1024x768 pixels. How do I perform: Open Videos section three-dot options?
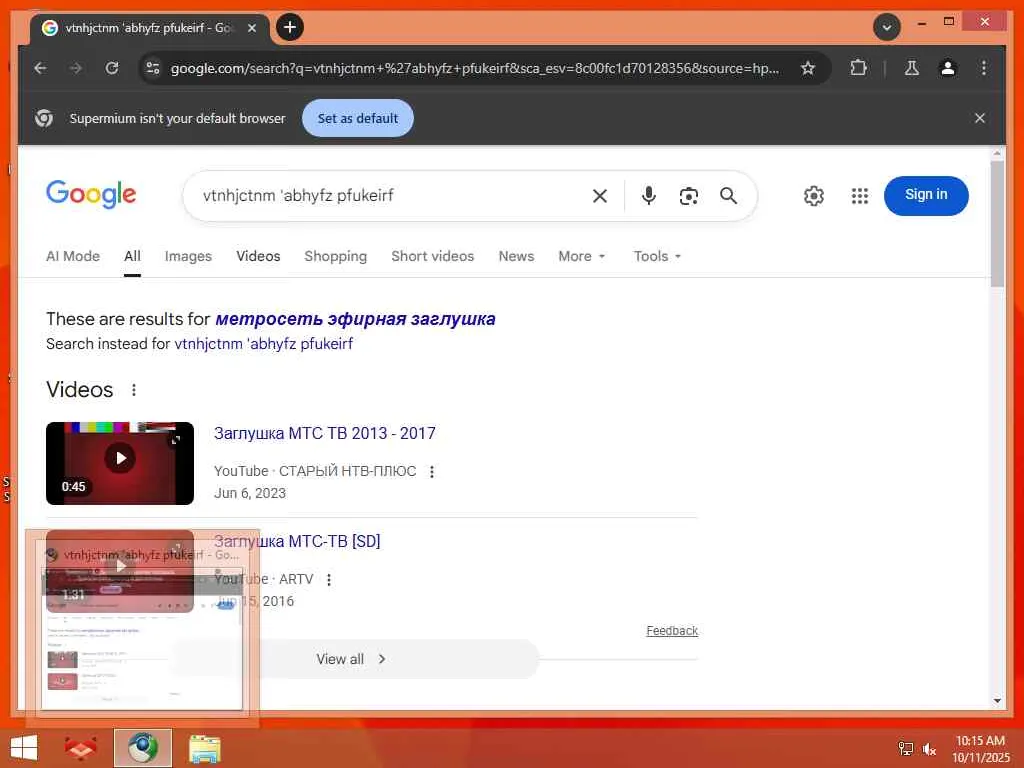(x=134, y=390)
